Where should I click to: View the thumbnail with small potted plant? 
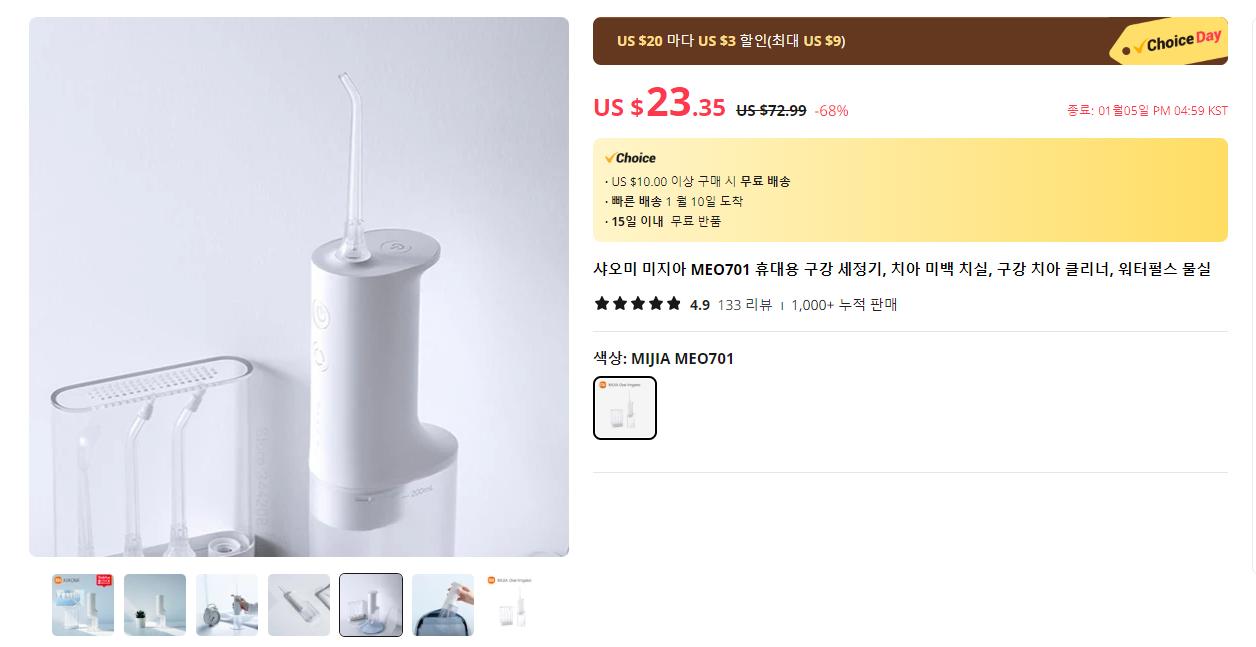point(155,605)
